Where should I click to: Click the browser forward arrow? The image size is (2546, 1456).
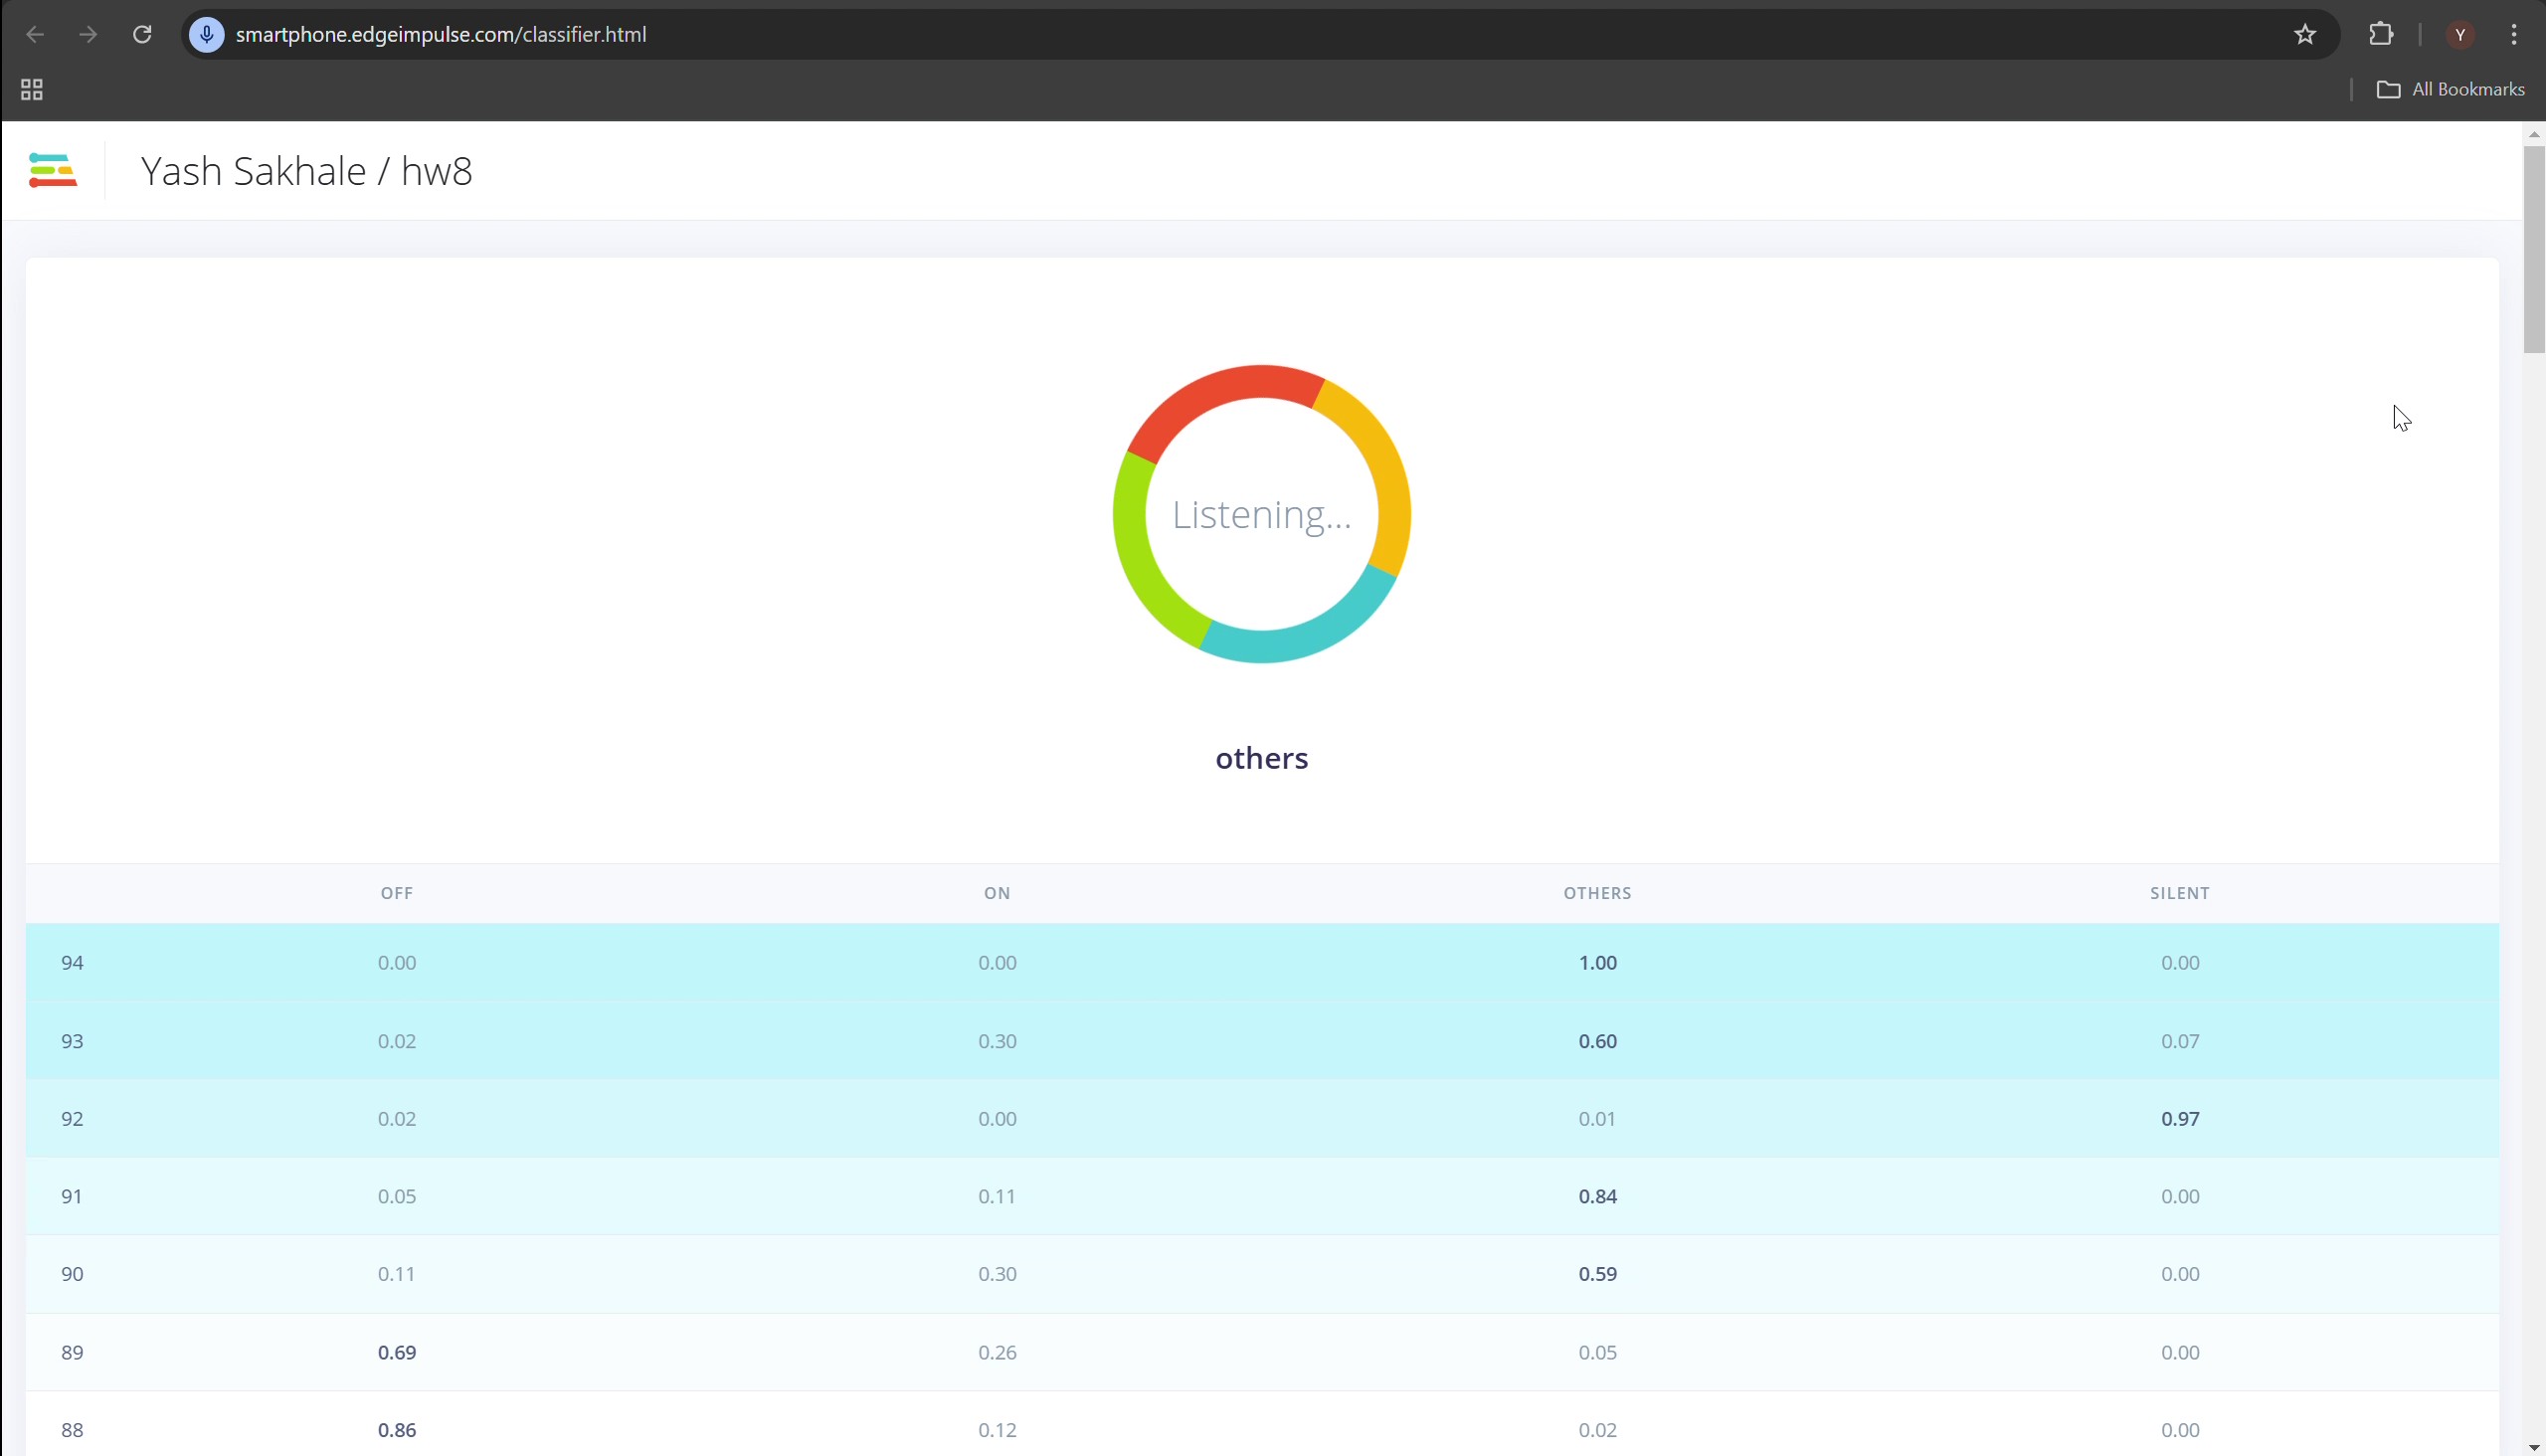(89, 35)
